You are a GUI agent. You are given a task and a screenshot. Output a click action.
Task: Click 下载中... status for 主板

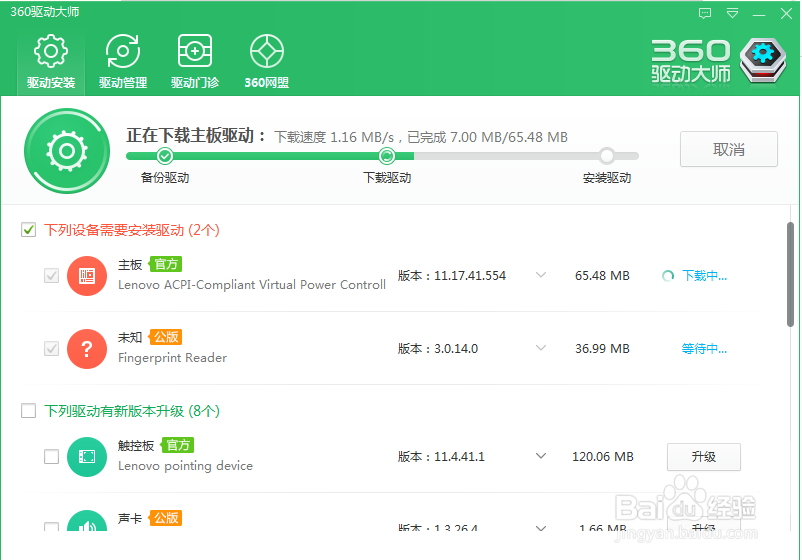704,276
